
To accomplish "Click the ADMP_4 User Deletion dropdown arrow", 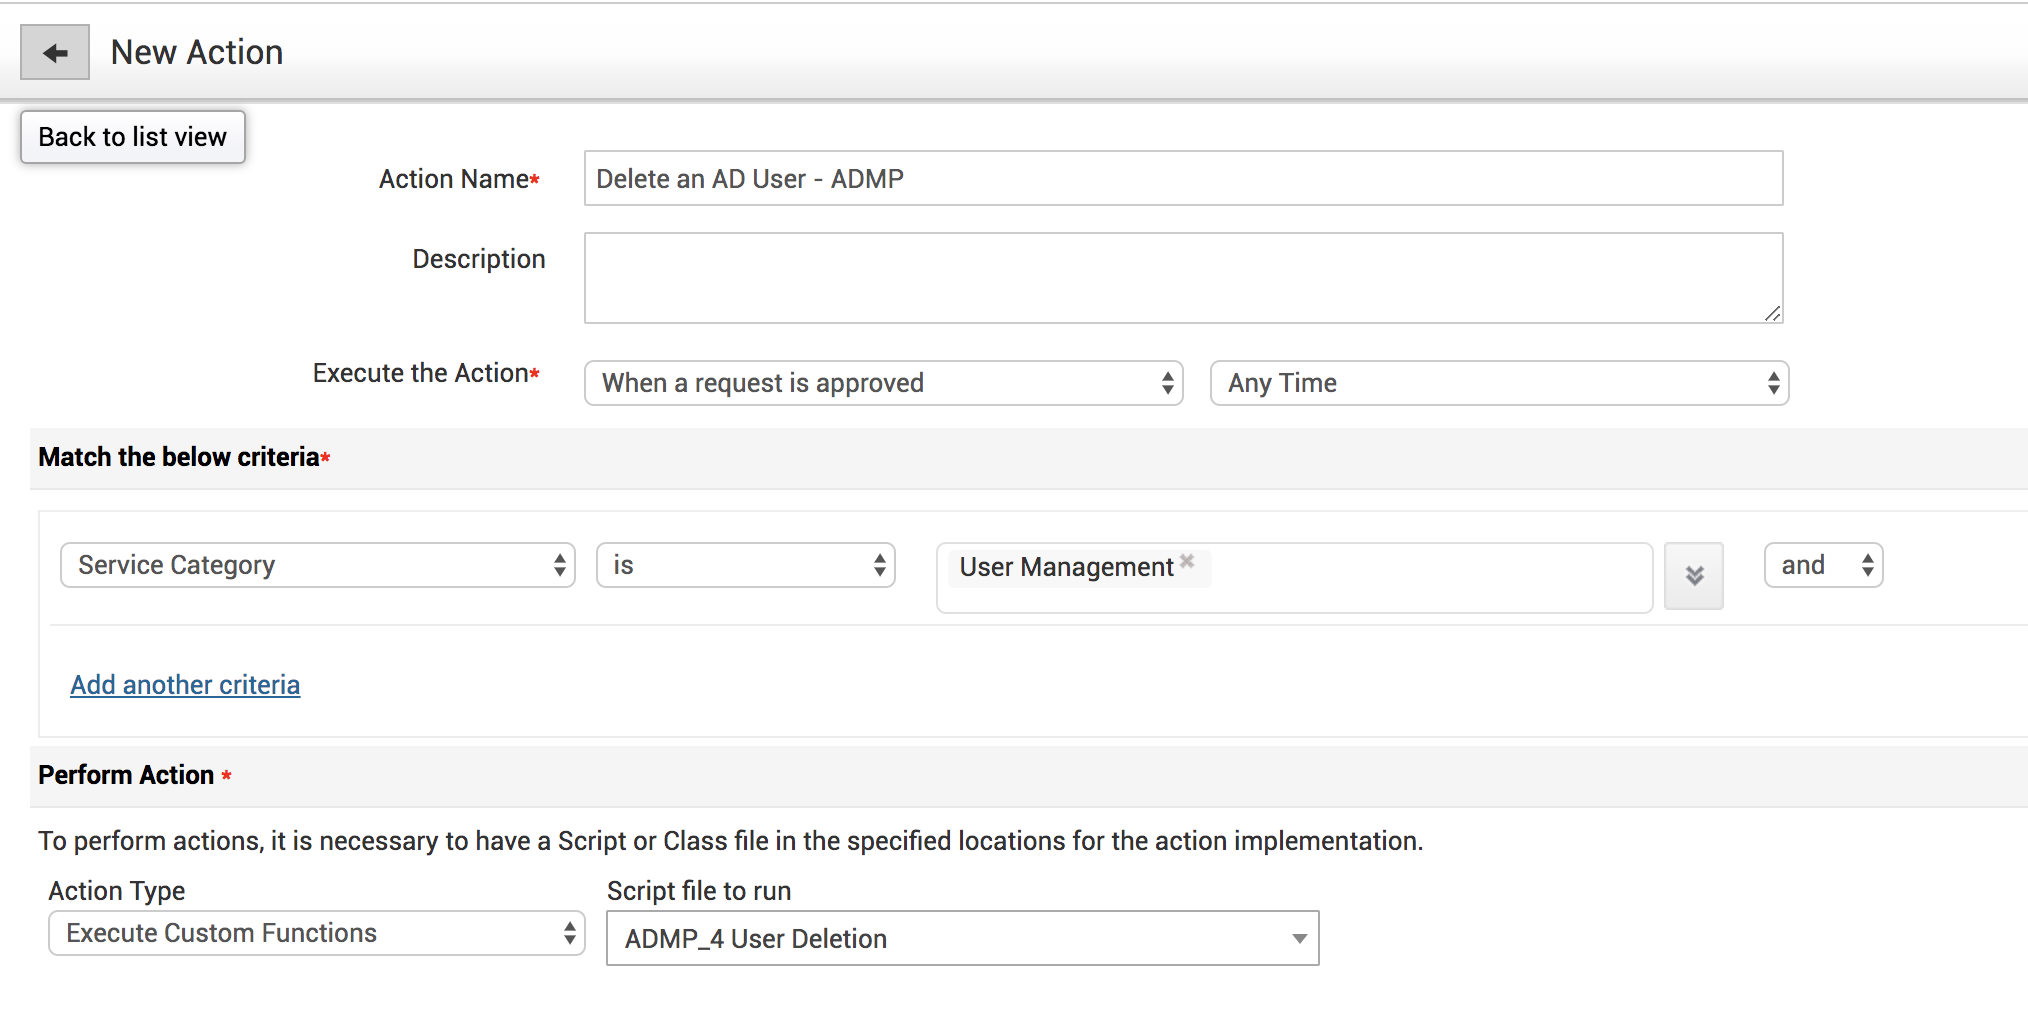I will [1298, 939].
